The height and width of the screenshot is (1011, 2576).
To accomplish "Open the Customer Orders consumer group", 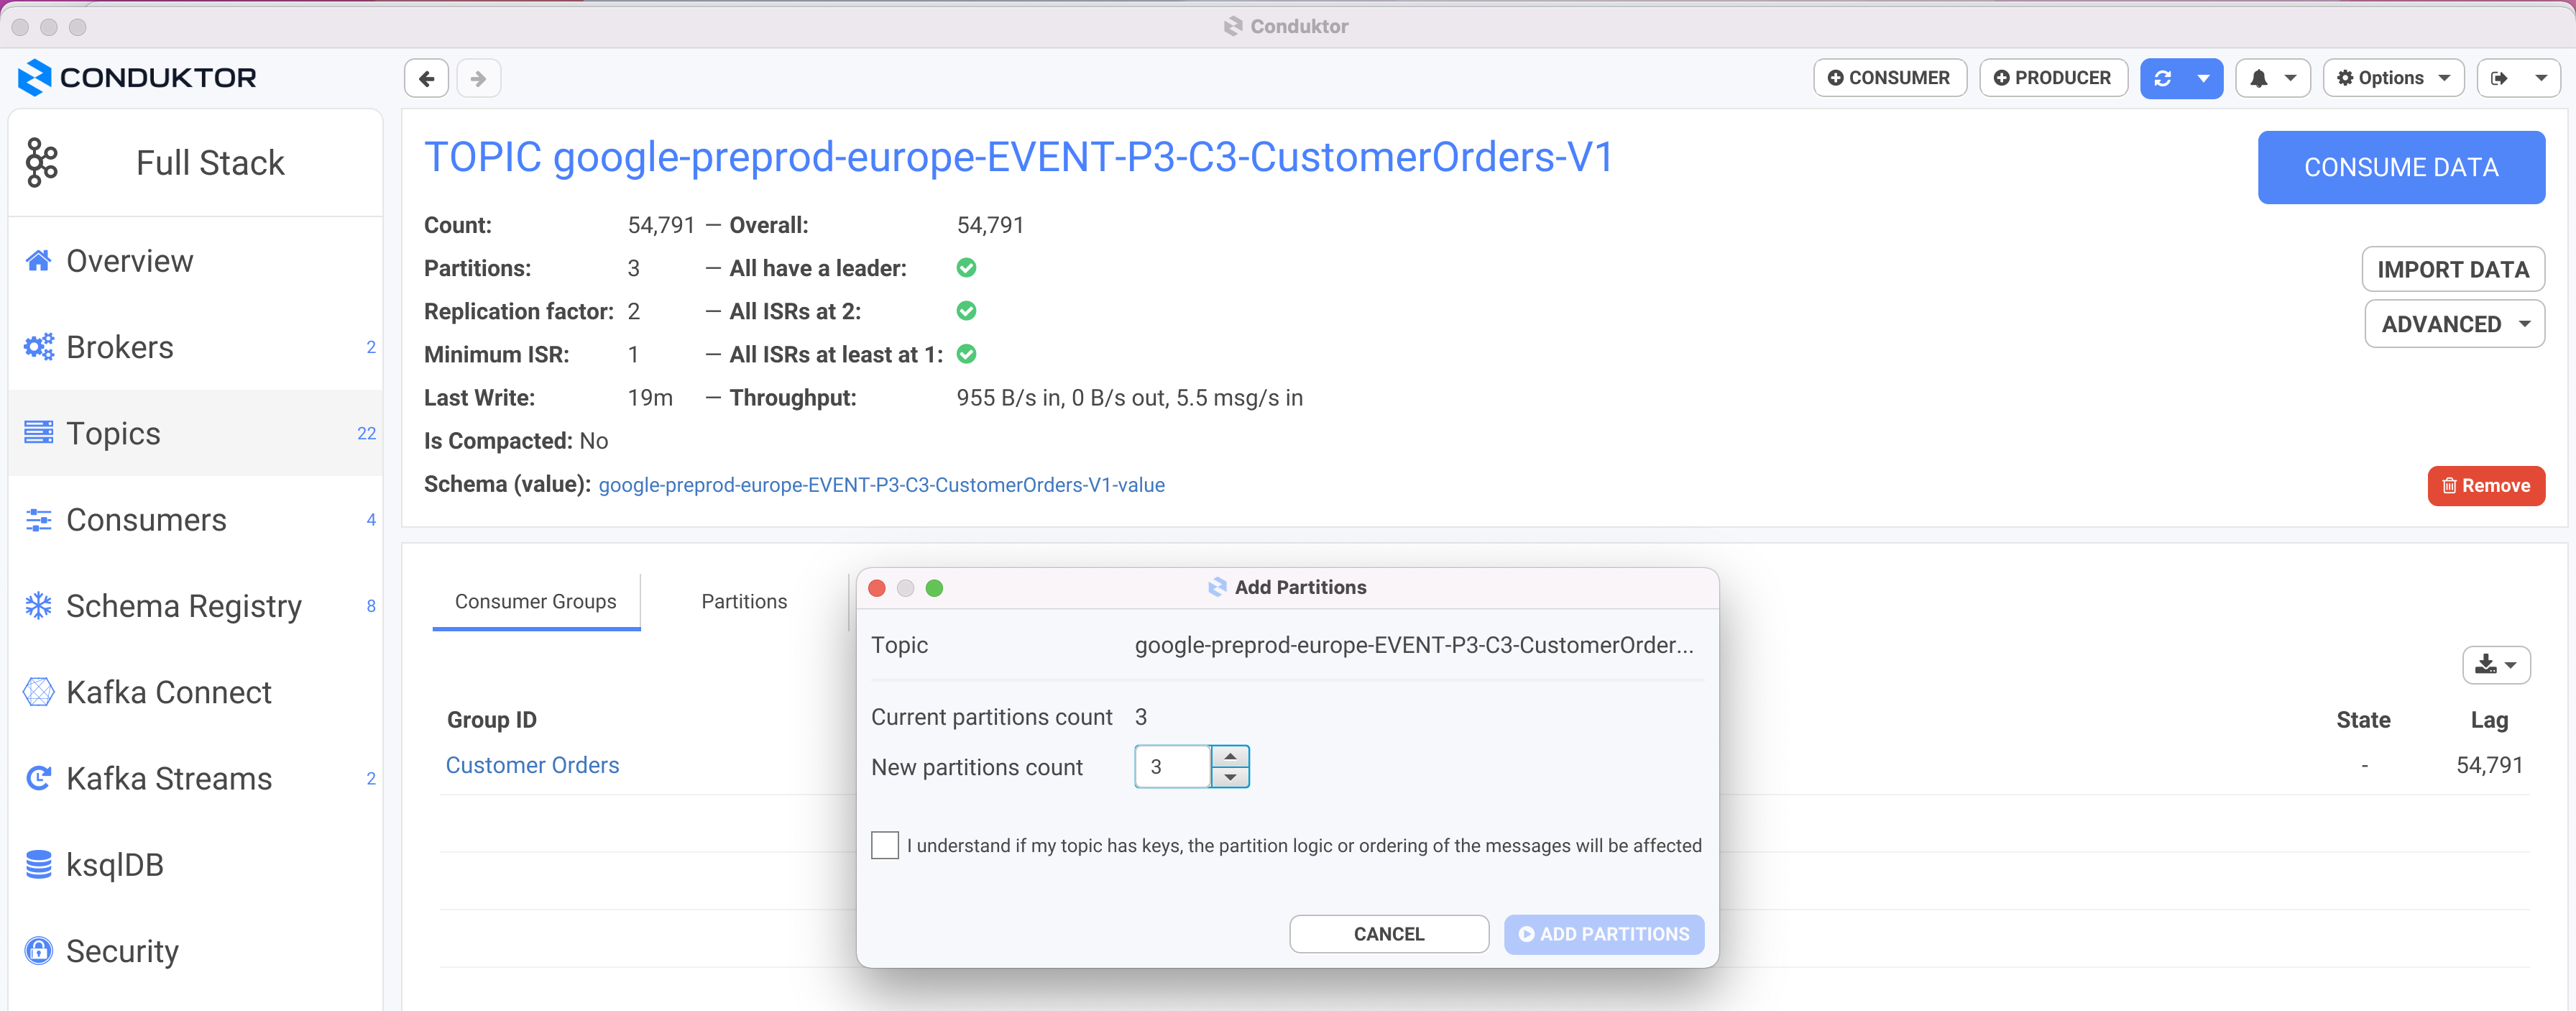I will pyautogui.click(x=532, y=765).
